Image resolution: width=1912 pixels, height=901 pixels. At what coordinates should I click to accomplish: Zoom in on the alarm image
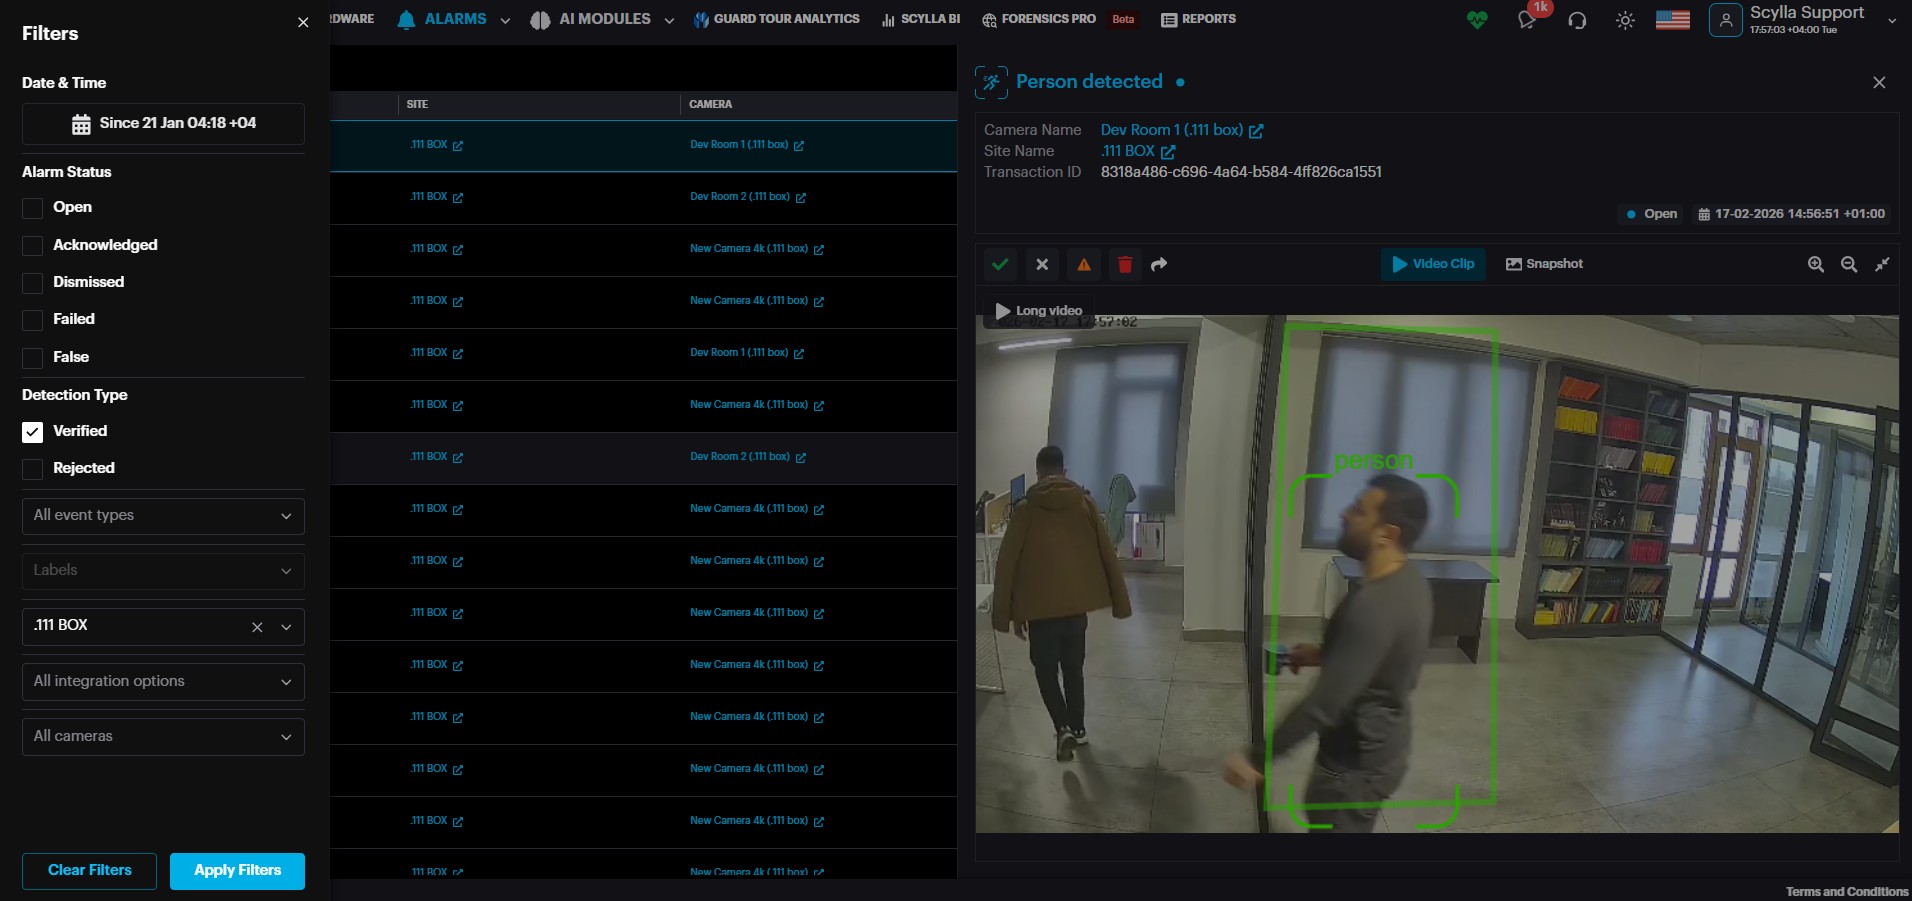[x=1816, y=265]
